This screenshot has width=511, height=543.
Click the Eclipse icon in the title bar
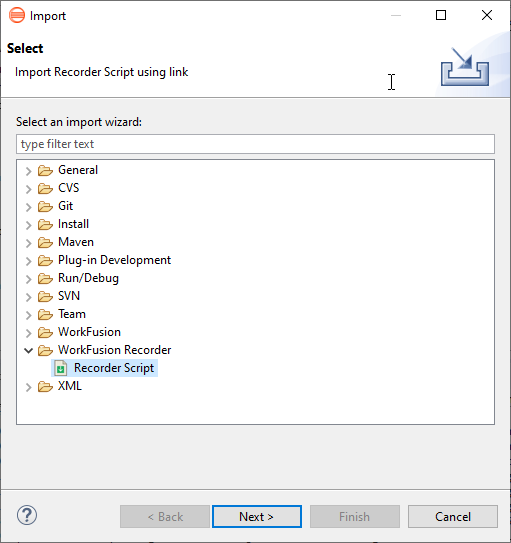pyautogui.click(x=17, y=15)
